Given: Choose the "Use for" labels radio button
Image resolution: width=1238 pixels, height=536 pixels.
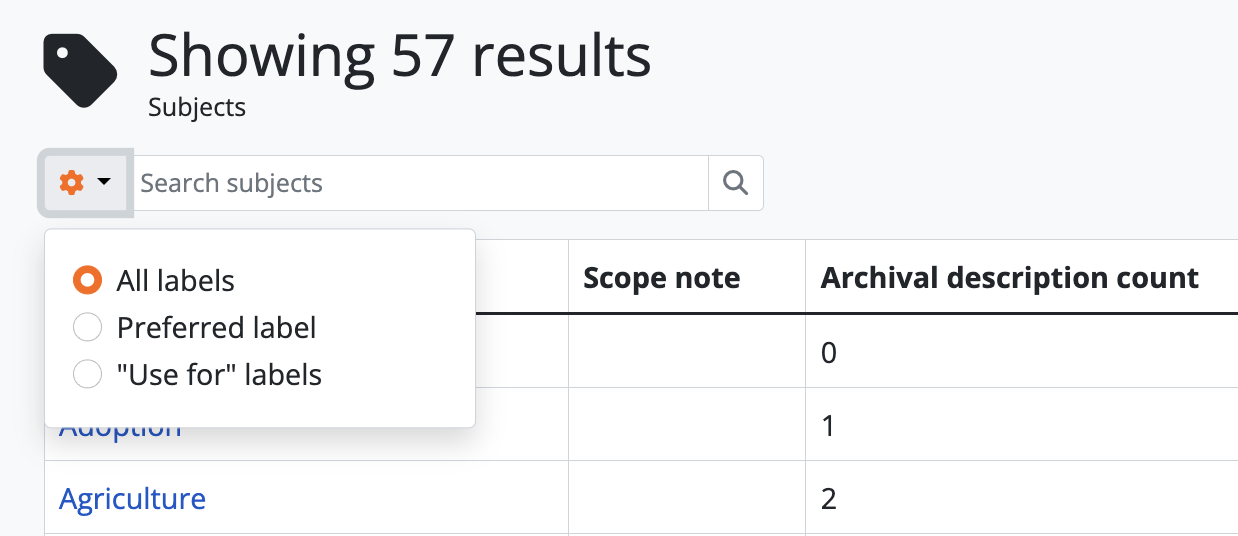Looking at the screenshot, I should pos(88,375).
